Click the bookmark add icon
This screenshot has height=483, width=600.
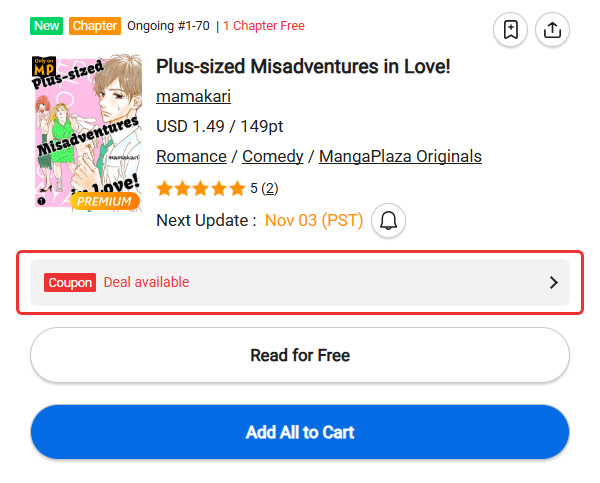tap(511, 30)
